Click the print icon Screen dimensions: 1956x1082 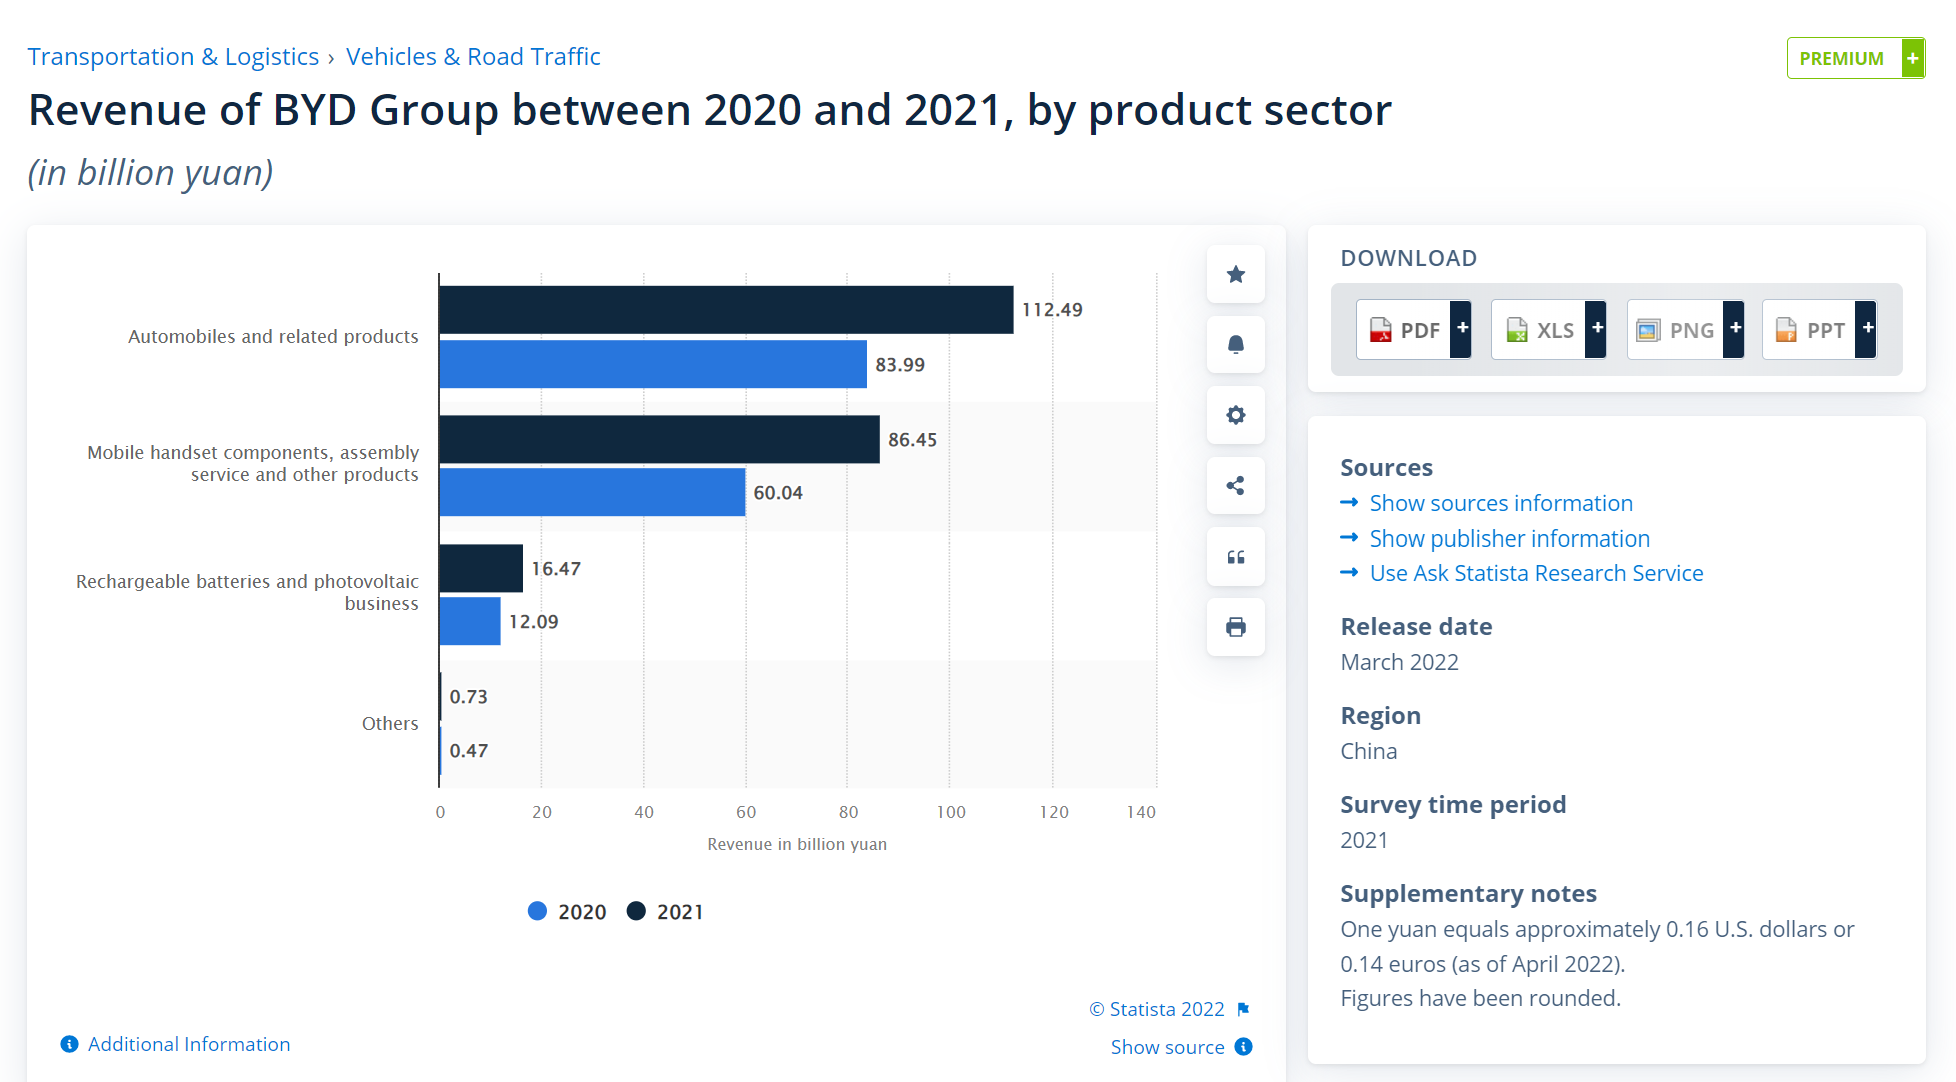click(1235, 627)
